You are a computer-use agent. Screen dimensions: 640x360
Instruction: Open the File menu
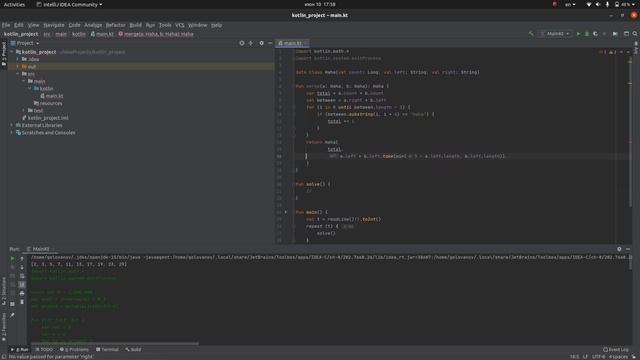coord(6,25)
